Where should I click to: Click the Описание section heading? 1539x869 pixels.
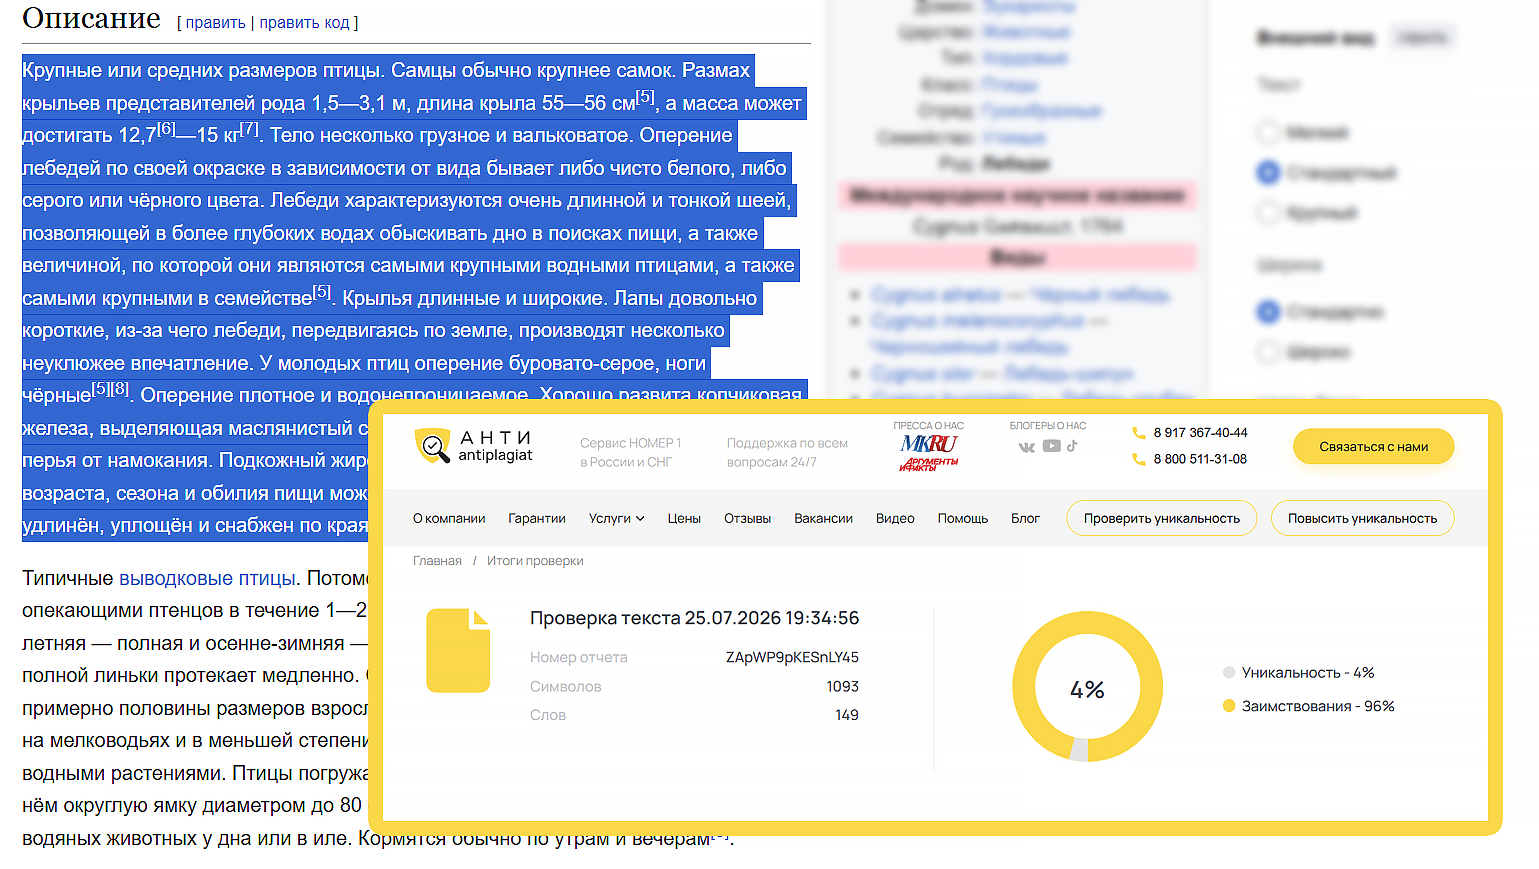pyautogui.click(x=91, y=19)
